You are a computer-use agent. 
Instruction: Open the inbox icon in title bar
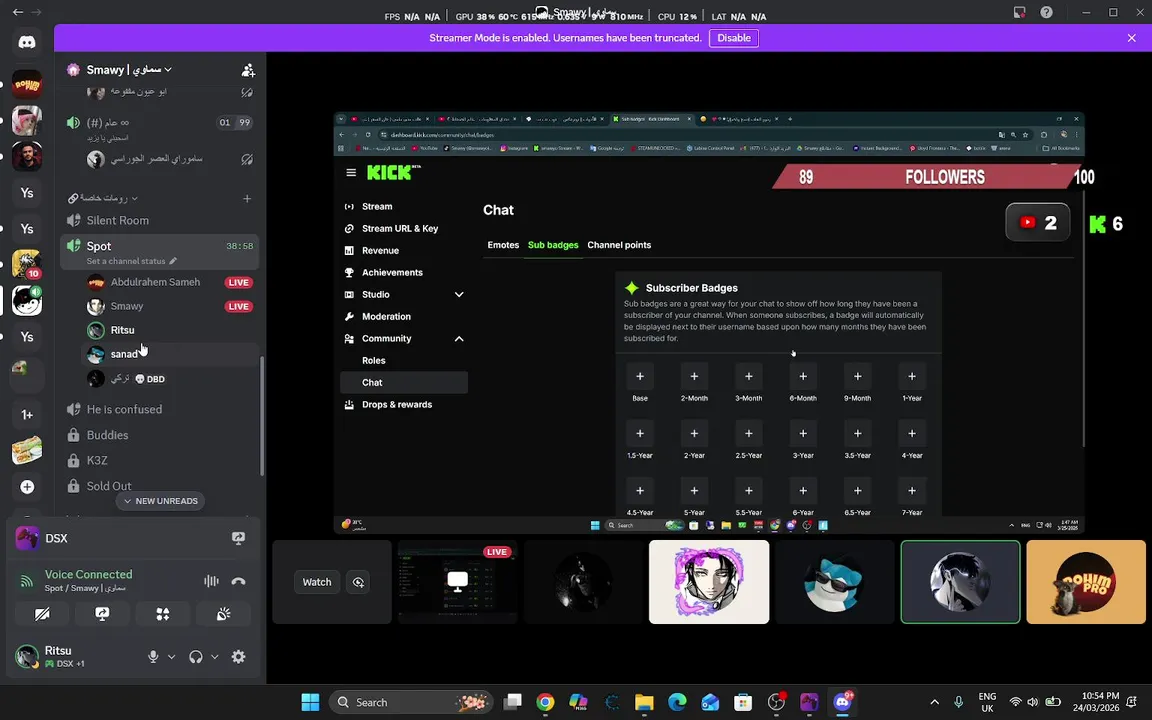coord(1019,12)
